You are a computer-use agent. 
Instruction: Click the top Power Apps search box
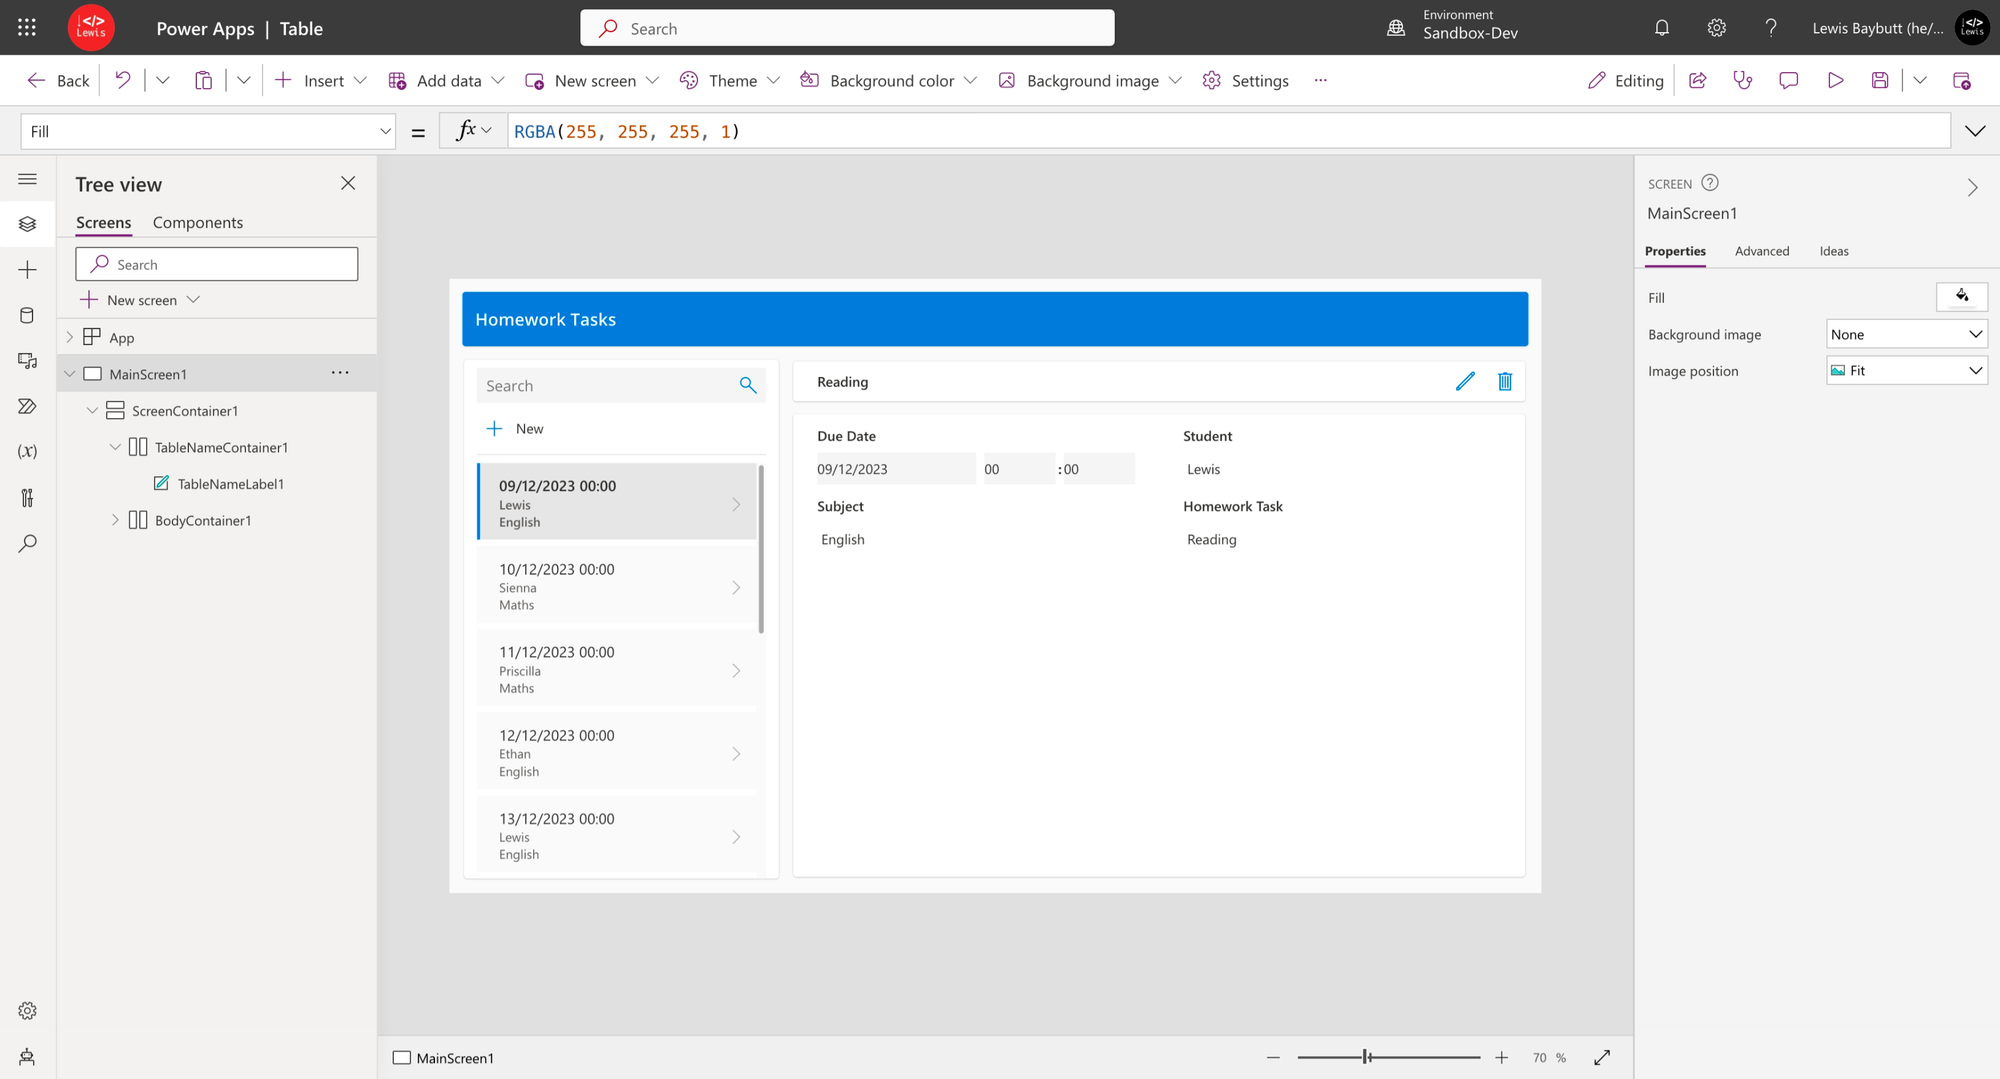tap(847, 28)
